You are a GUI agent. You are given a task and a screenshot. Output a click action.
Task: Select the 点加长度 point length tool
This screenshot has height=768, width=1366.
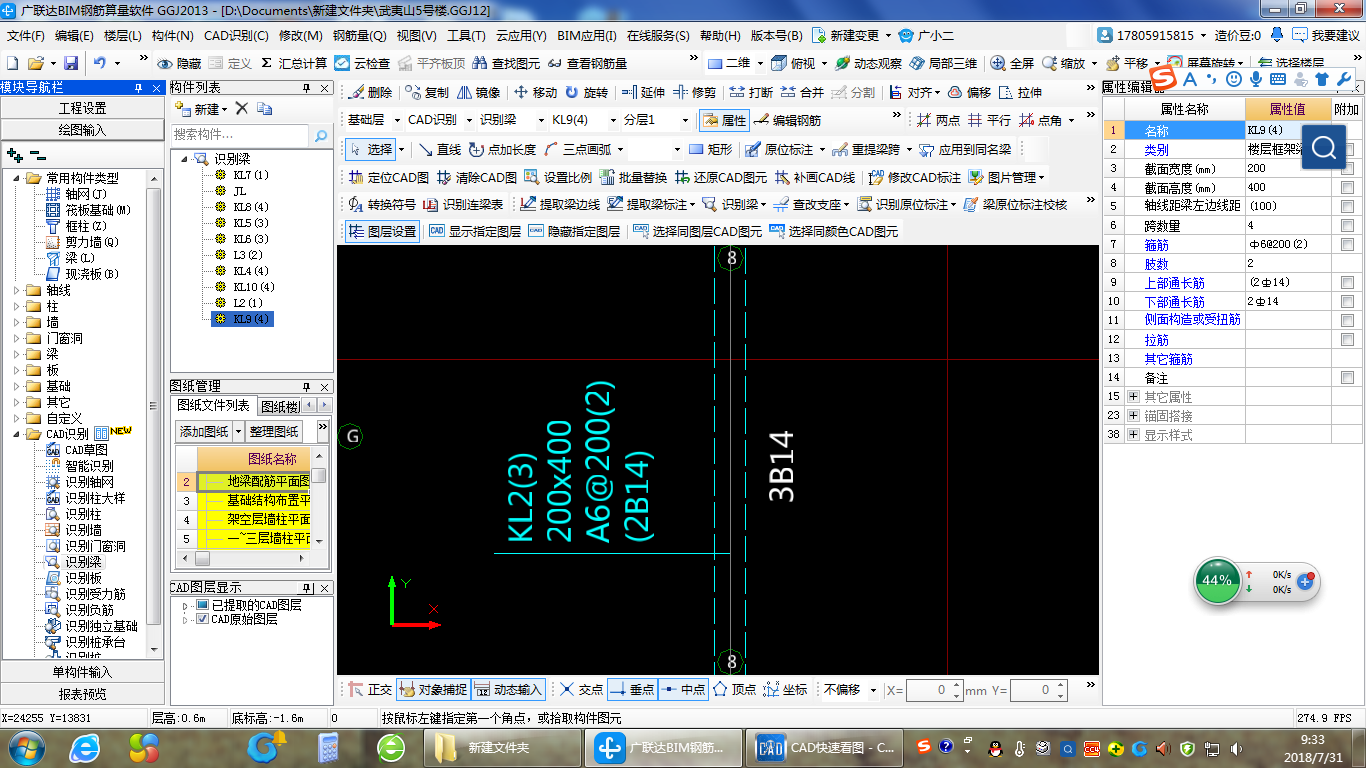(x=502, y=150)
